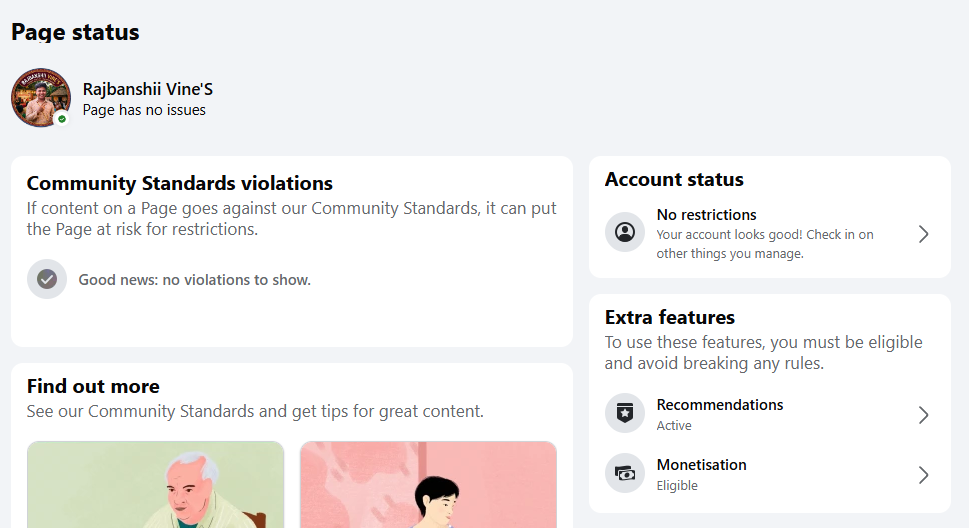Click the Page status title

(x=75, y=32)
